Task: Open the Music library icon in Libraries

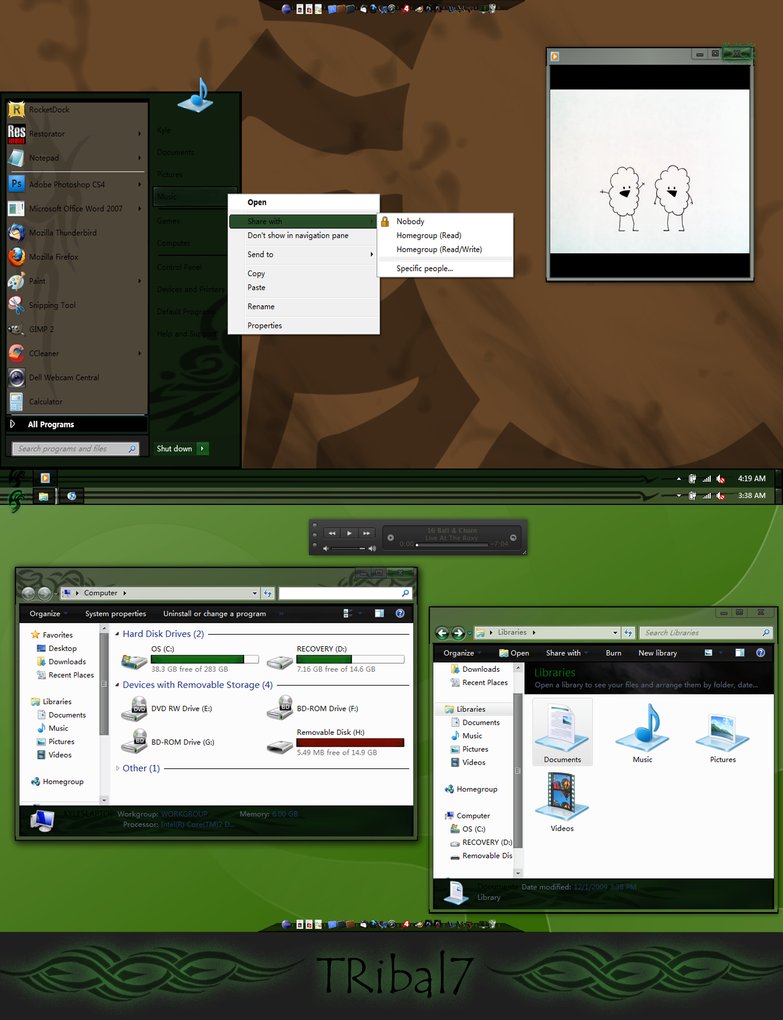Action: (642, 733)
